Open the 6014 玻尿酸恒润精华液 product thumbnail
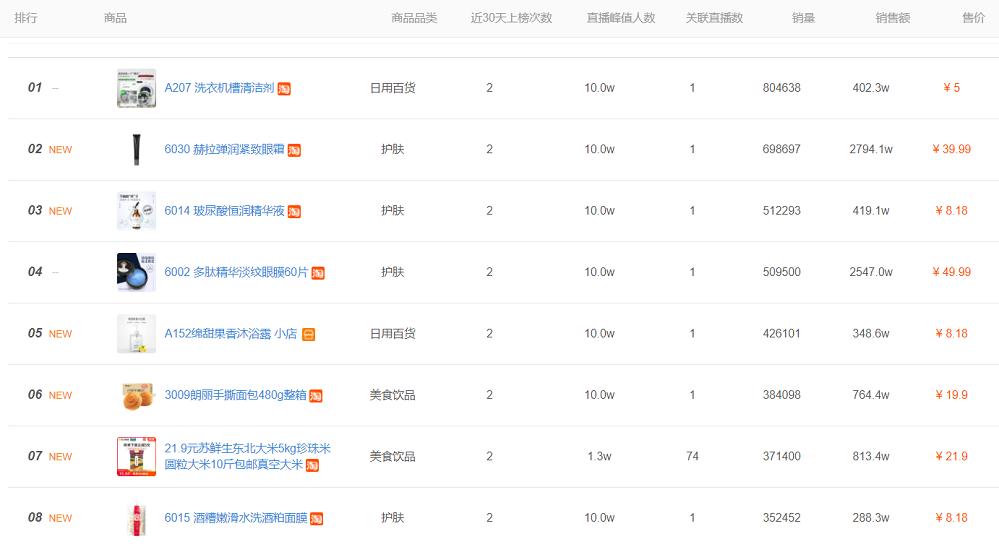Viewport: 999px width, 547px height. tap(136, 211)
